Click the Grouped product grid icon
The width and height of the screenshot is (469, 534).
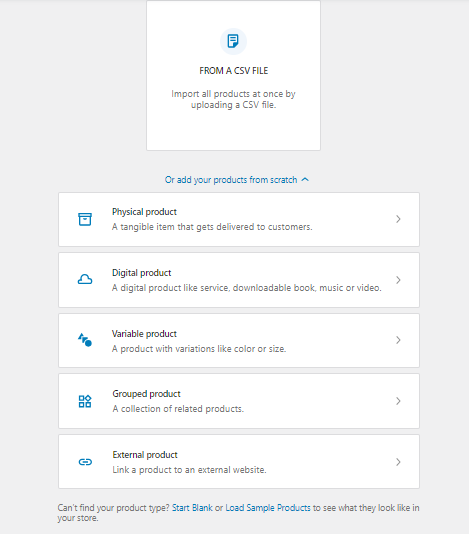pyautogui.click(x=85, y=401)
